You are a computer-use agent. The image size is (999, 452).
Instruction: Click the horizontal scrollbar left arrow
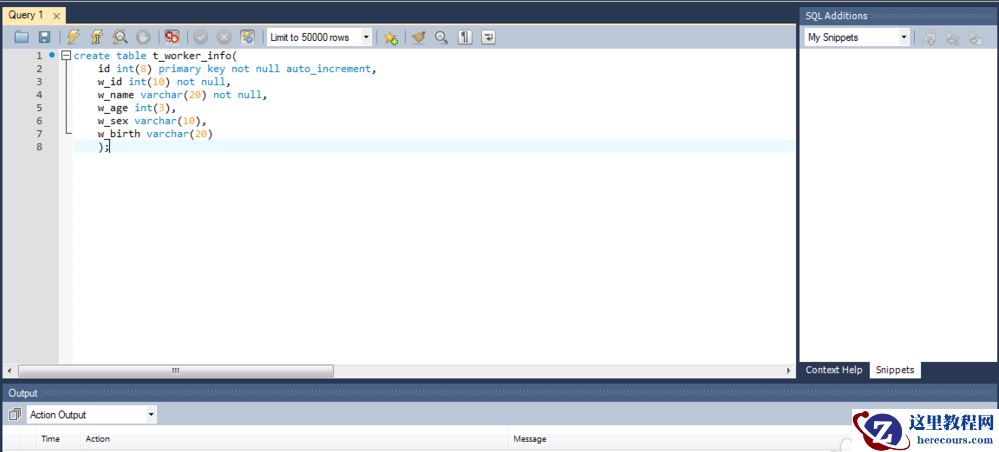[10, 370]
